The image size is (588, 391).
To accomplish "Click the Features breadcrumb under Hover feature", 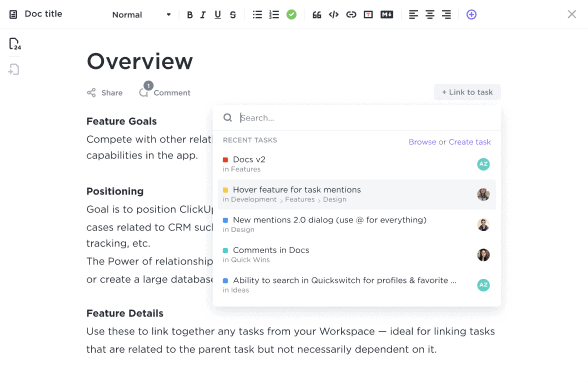I will (300, 199).
